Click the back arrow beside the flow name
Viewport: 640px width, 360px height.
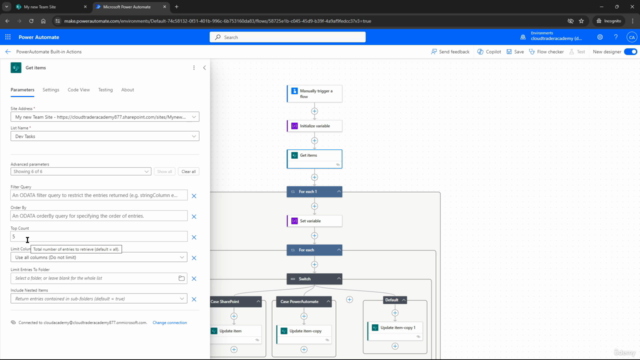pos(8,52)
